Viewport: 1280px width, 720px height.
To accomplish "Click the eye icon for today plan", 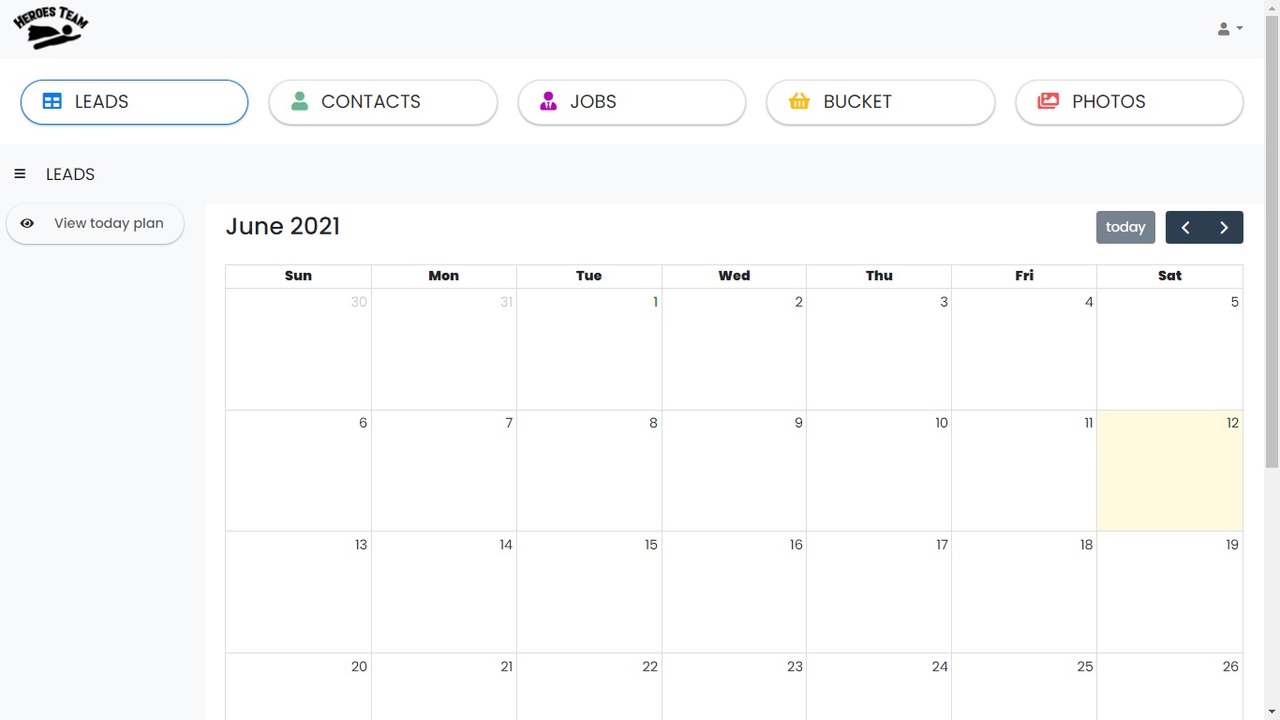I will click(x=27, y=223).
